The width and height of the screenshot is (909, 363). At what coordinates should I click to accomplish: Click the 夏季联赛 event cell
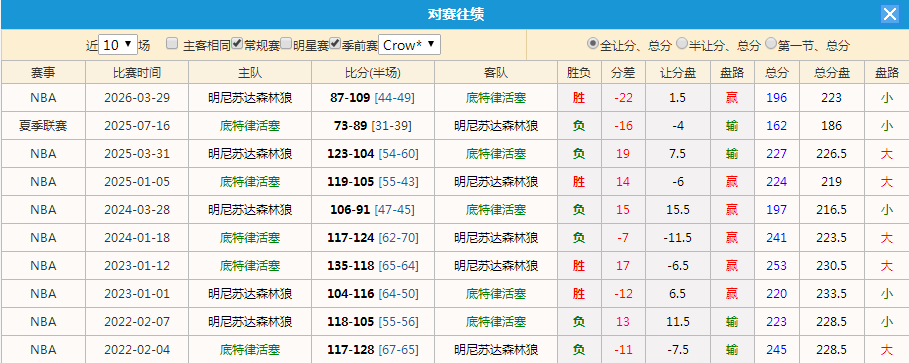43,126
